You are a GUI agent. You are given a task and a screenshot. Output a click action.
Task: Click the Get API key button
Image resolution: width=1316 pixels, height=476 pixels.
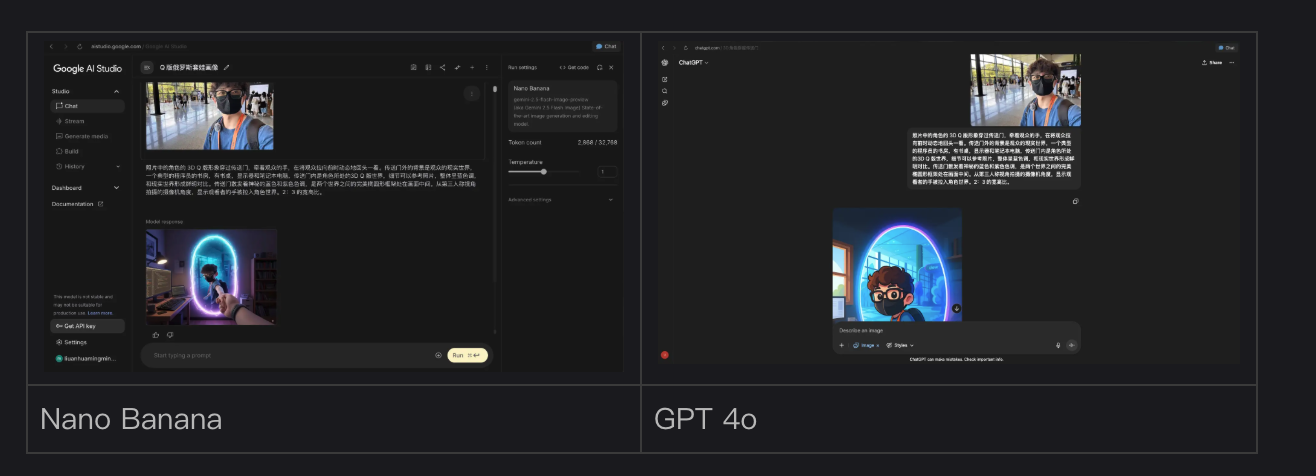tap(87, 326)
